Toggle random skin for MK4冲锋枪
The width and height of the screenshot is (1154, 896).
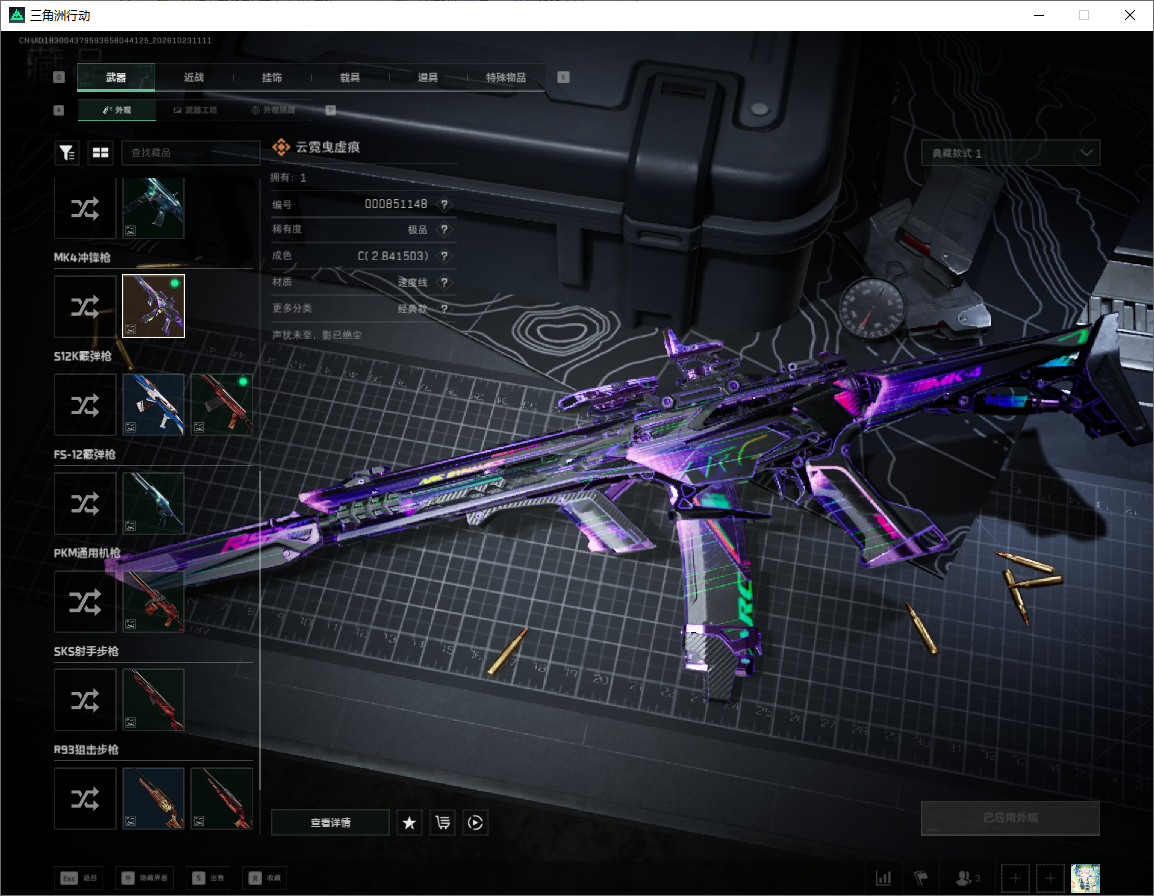click(x=85, y=306)
